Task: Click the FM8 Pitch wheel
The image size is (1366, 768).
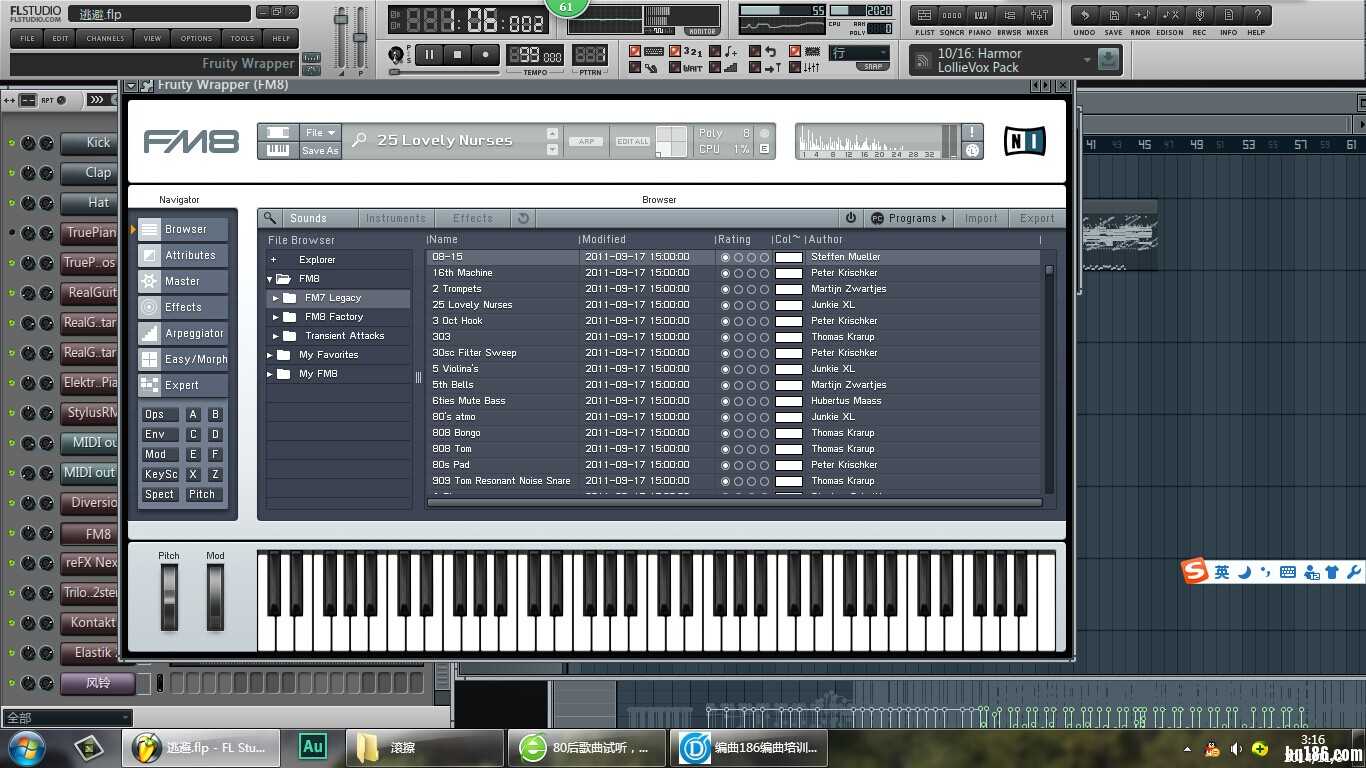Action: [169, 598]
